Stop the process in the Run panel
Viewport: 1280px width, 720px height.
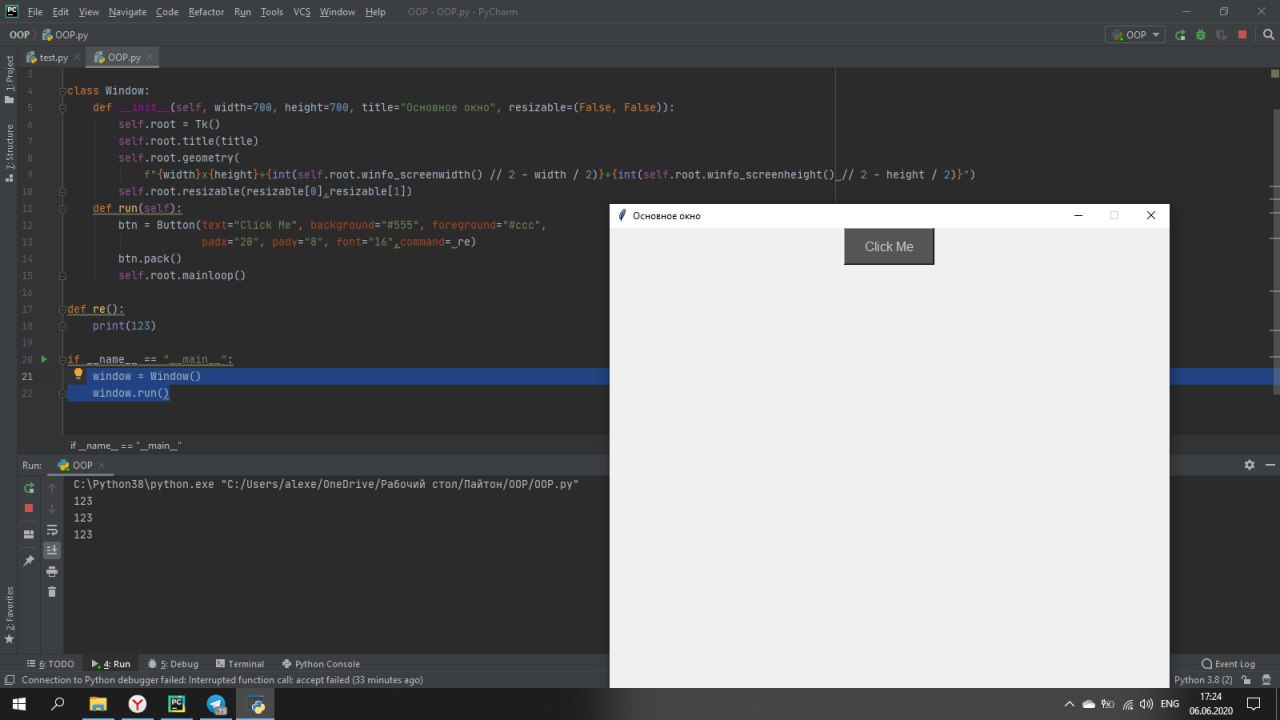29,508
